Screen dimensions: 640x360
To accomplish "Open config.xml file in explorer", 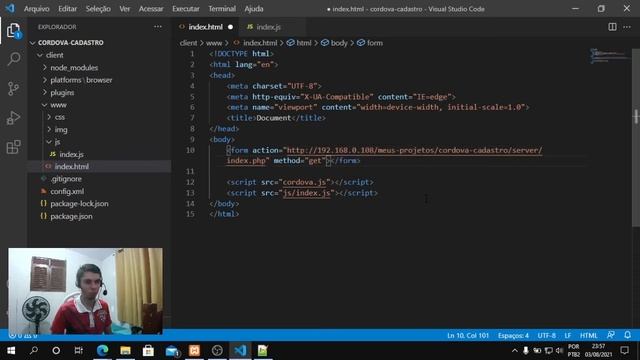I will (67, 191).
